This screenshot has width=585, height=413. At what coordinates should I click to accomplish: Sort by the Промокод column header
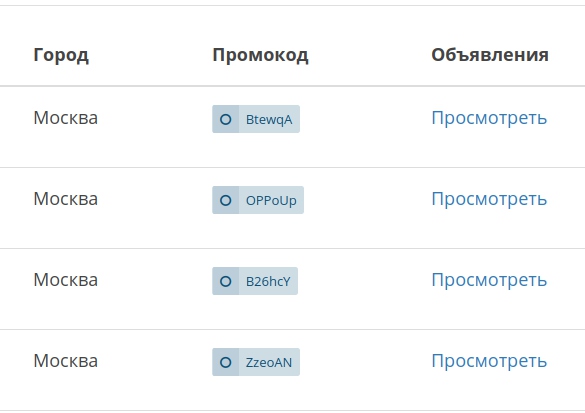260,55
